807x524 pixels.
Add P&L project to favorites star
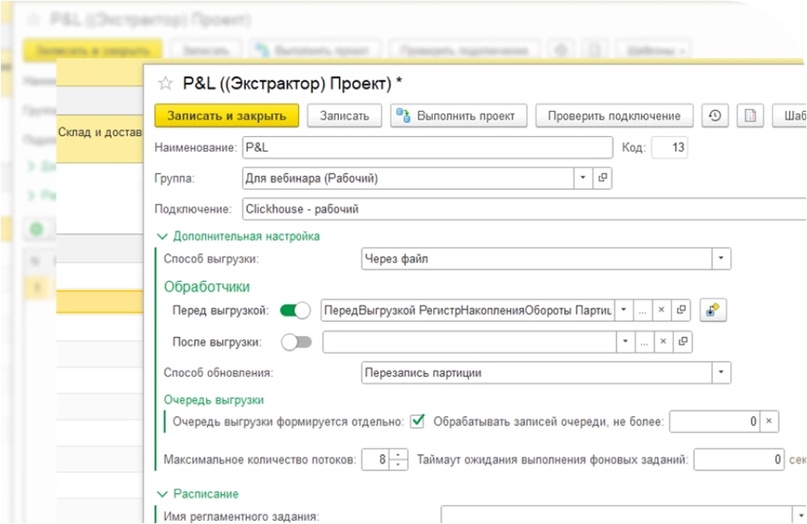pos(166,82)
